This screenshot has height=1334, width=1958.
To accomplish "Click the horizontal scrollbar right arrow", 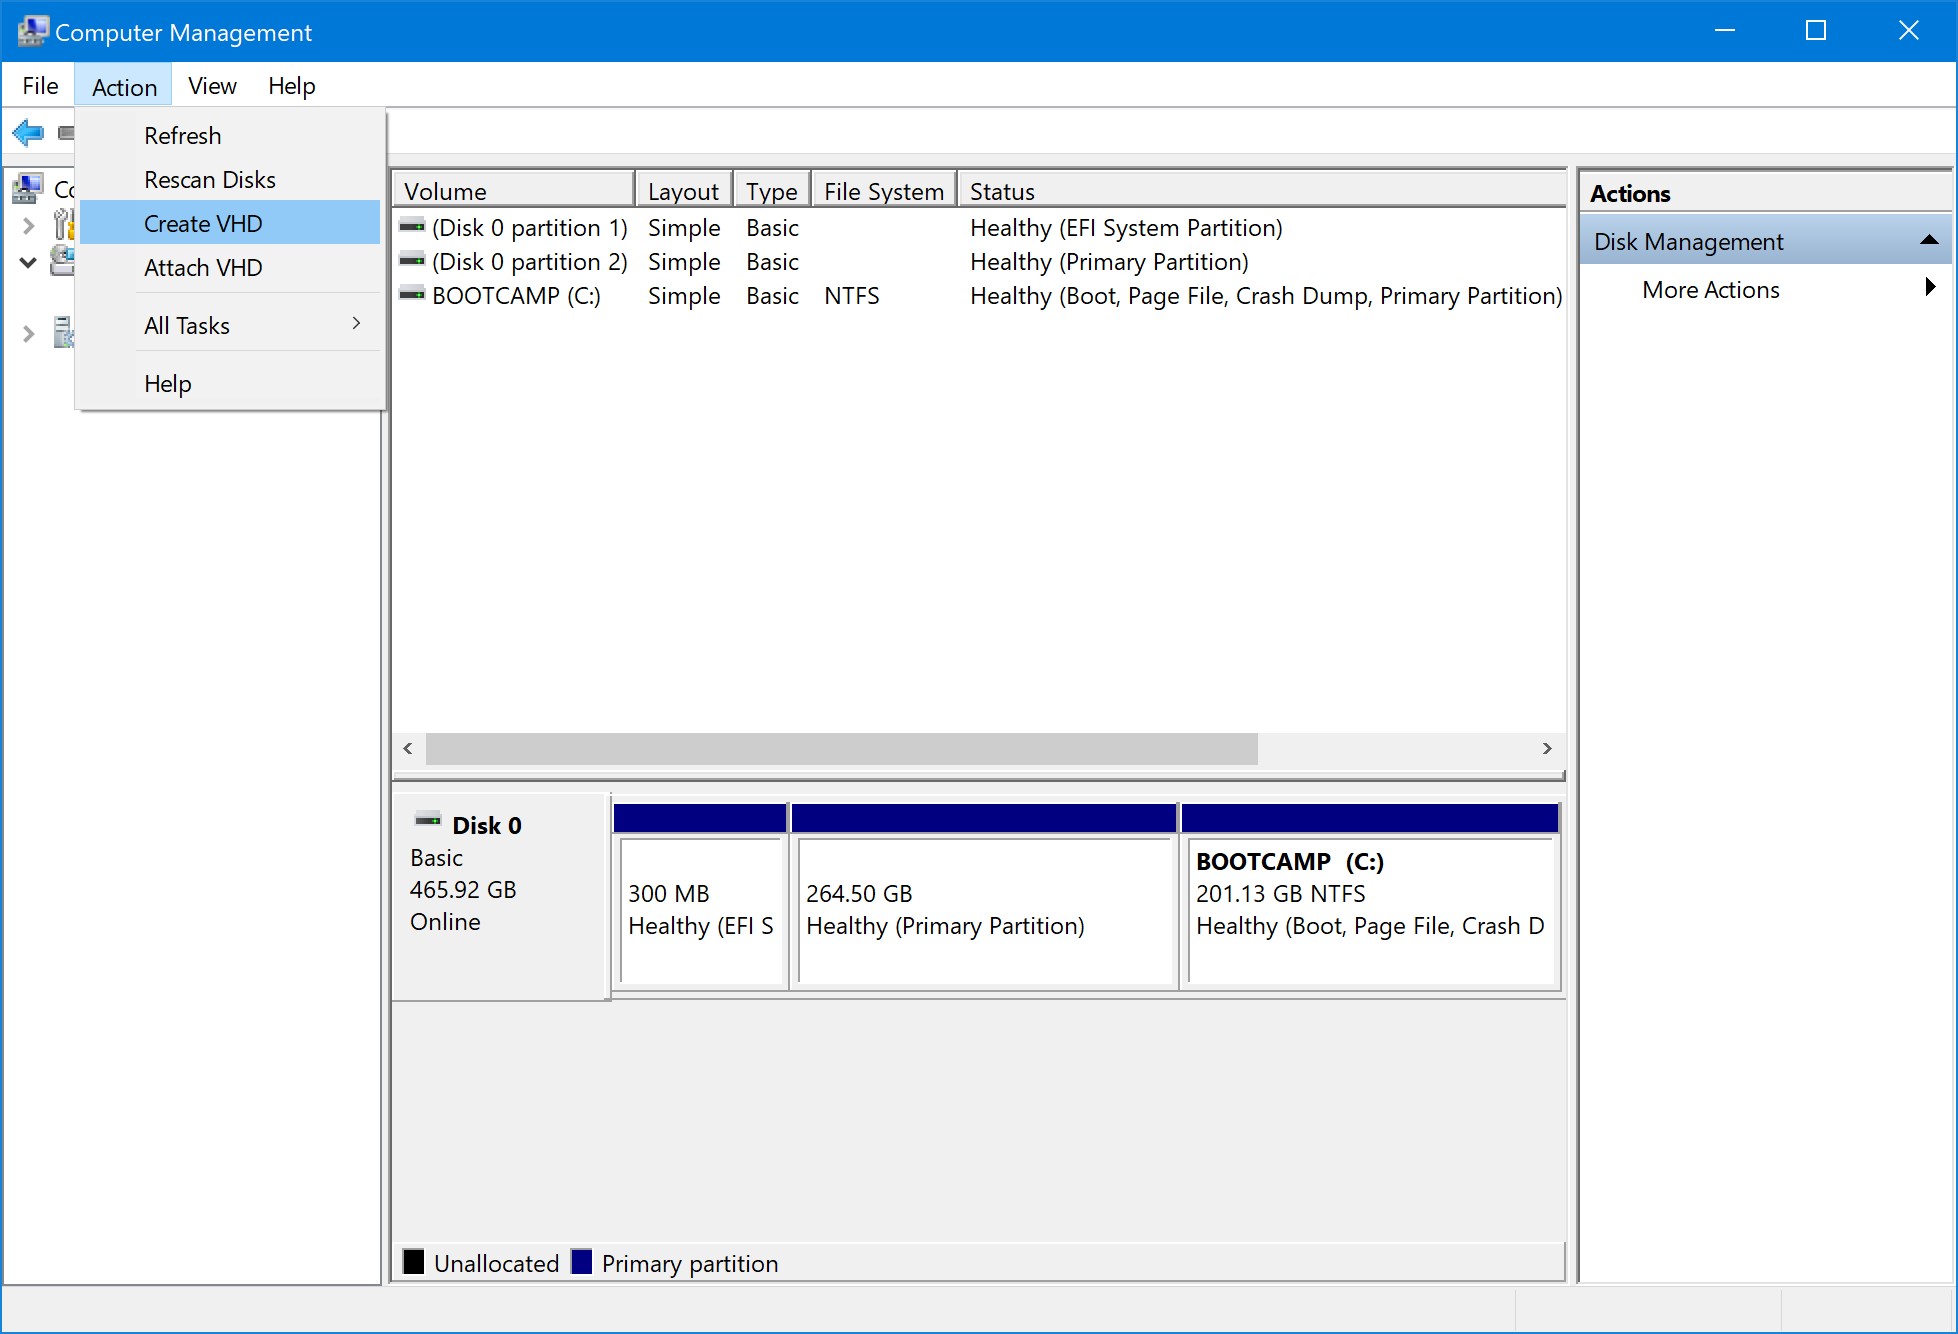I will pos(1547,748).
